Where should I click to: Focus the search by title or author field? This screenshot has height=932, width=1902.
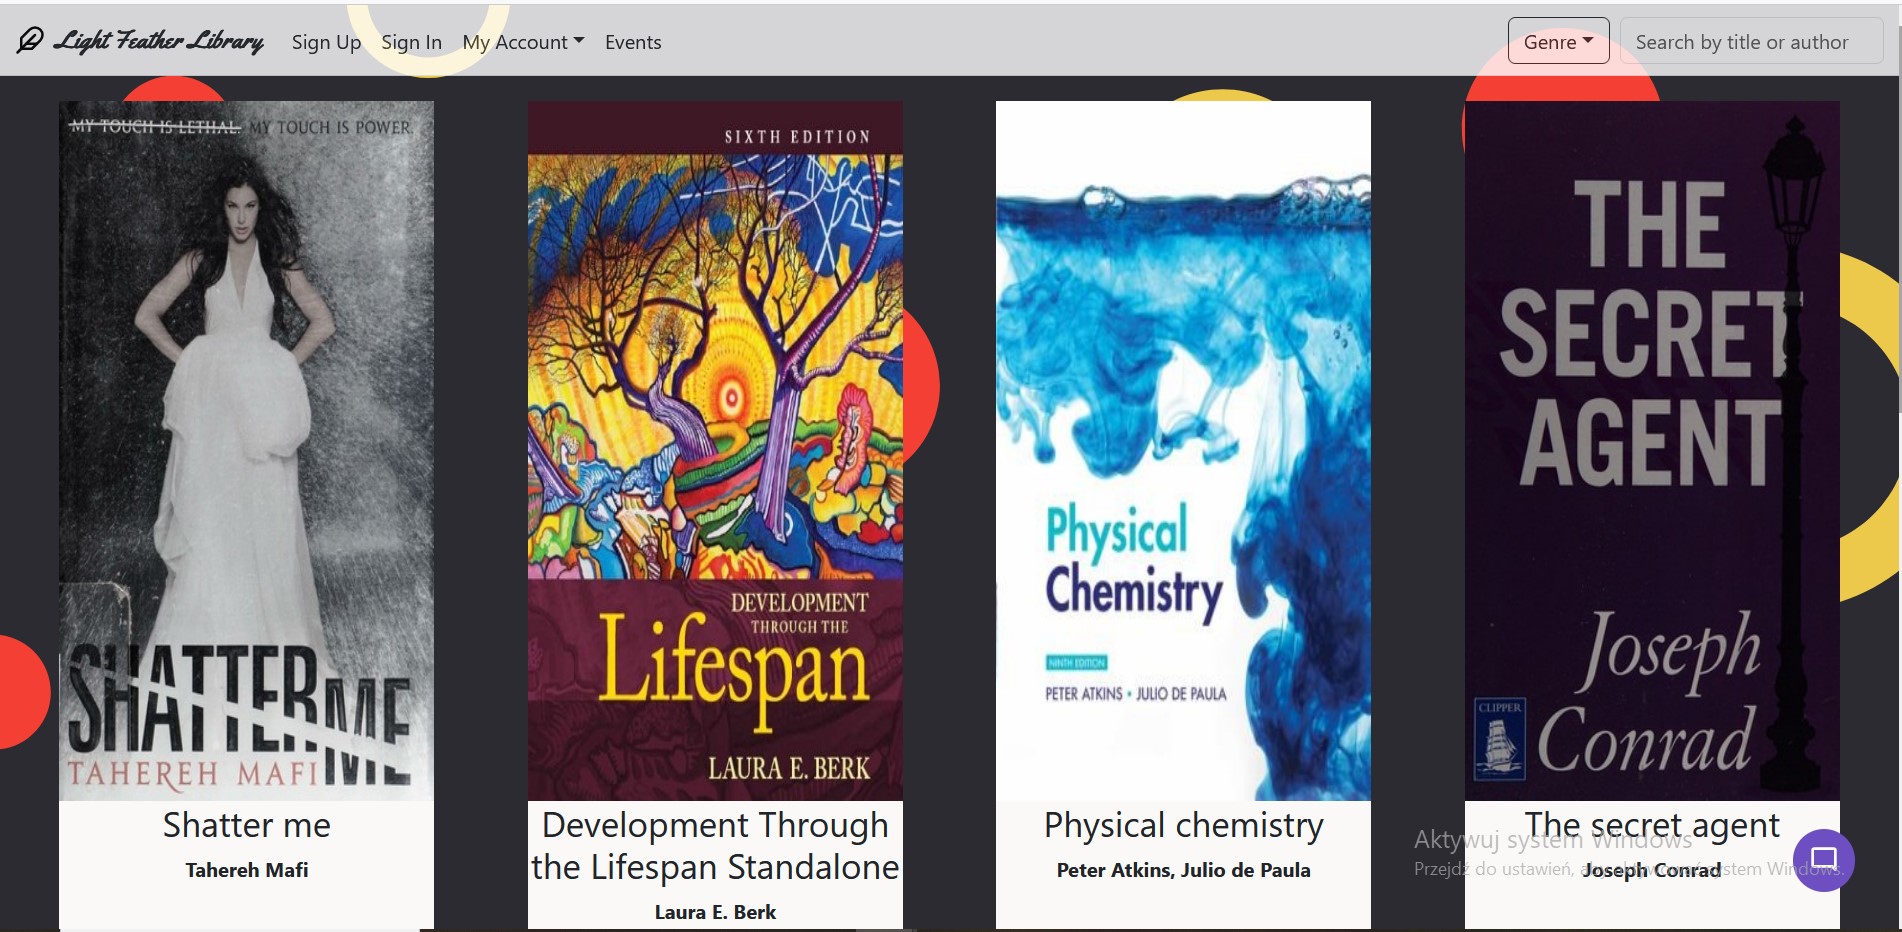(1750, 42)
